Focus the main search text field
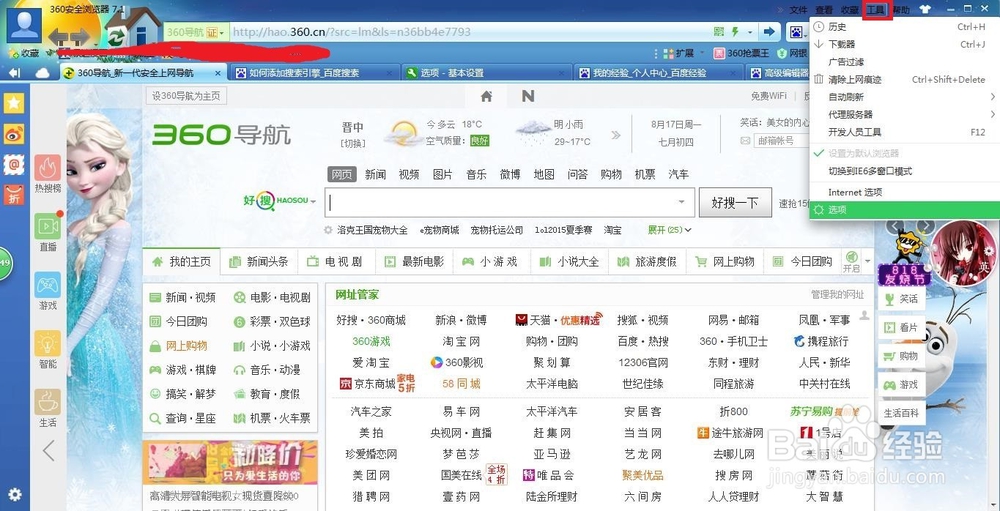 [501, 203]
